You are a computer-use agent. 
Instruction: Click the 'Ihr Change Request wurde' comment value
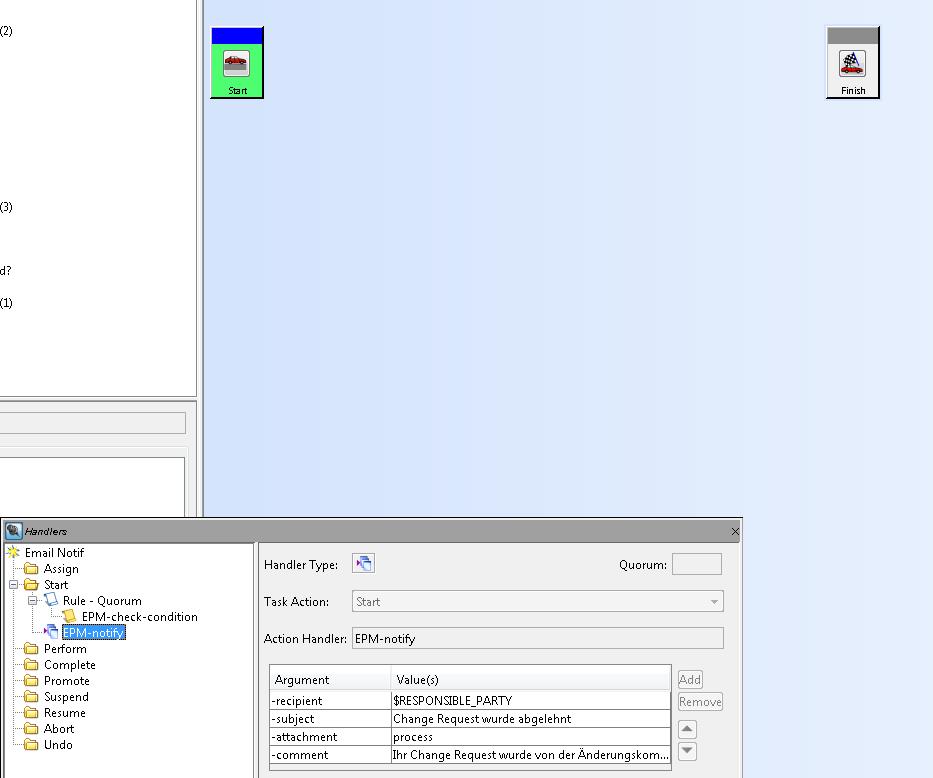(x=531, y=754)
